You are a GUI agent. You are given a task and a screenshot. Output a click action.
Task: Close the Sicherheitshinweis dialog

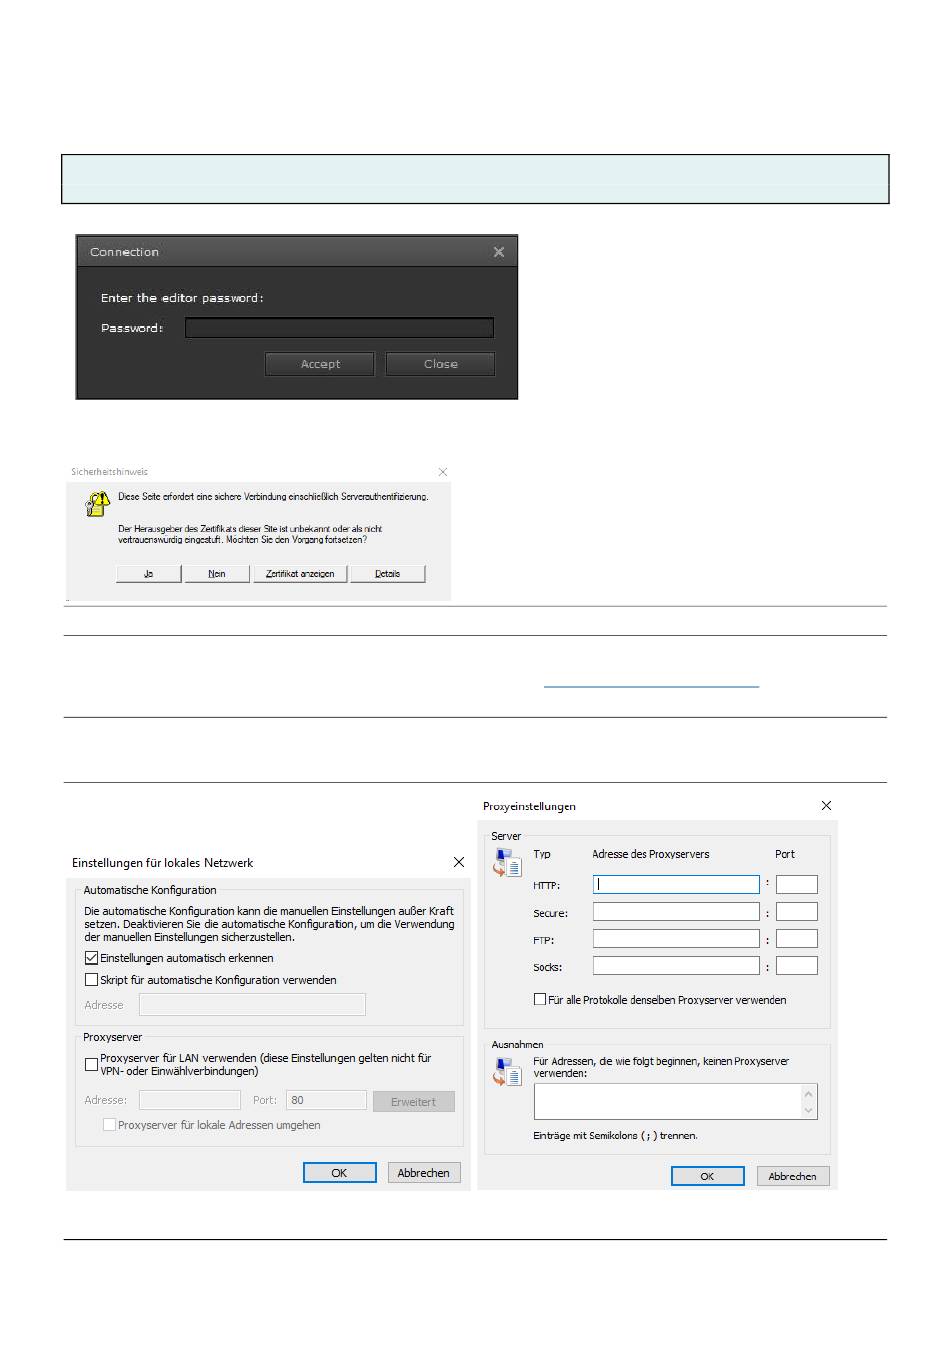pos(443,472)
